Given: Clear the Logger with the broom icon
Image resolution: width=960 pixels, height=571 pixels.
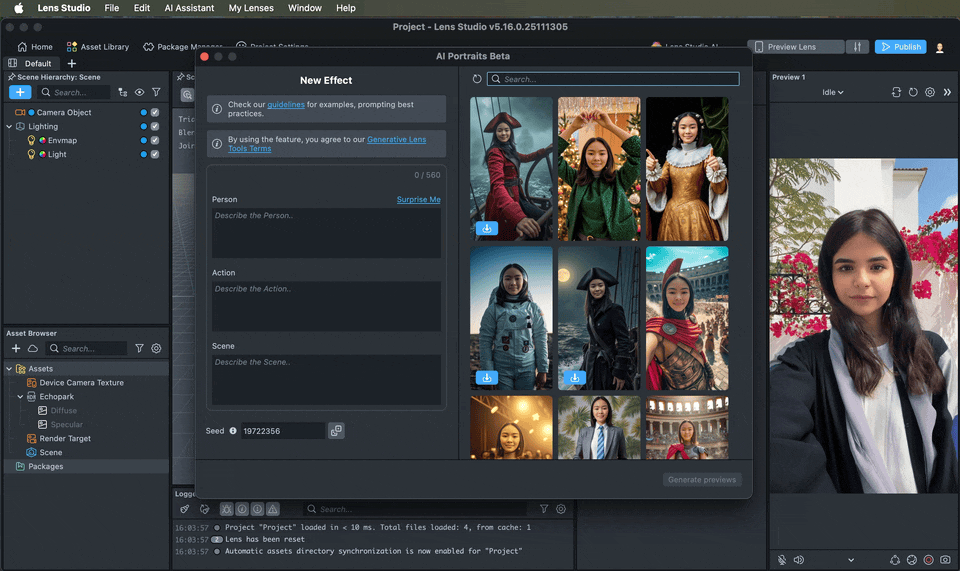Looking at the screenshot, I should pos(184,509).
